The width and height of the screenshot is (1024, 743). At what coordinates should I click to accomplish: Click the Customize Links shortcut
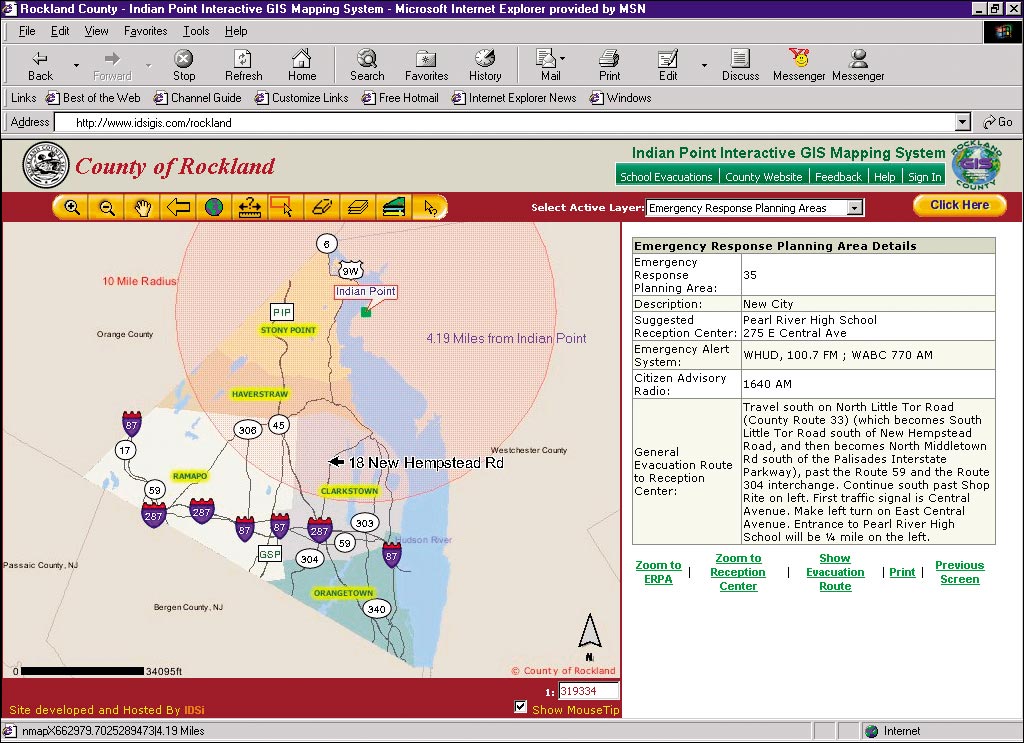click(x=302, y=98)
